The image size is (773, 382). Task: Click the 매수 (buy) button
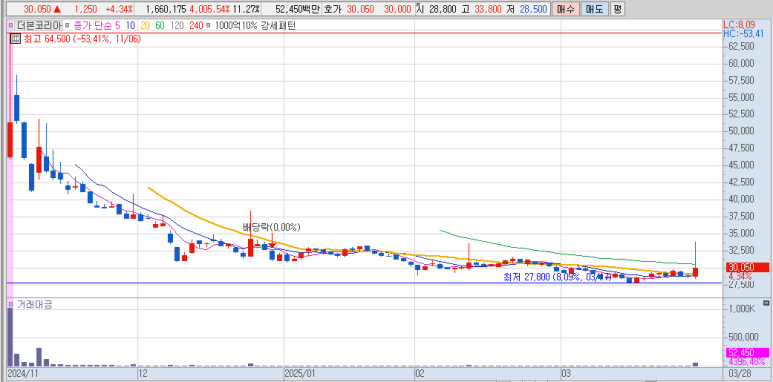coord(565,9)
